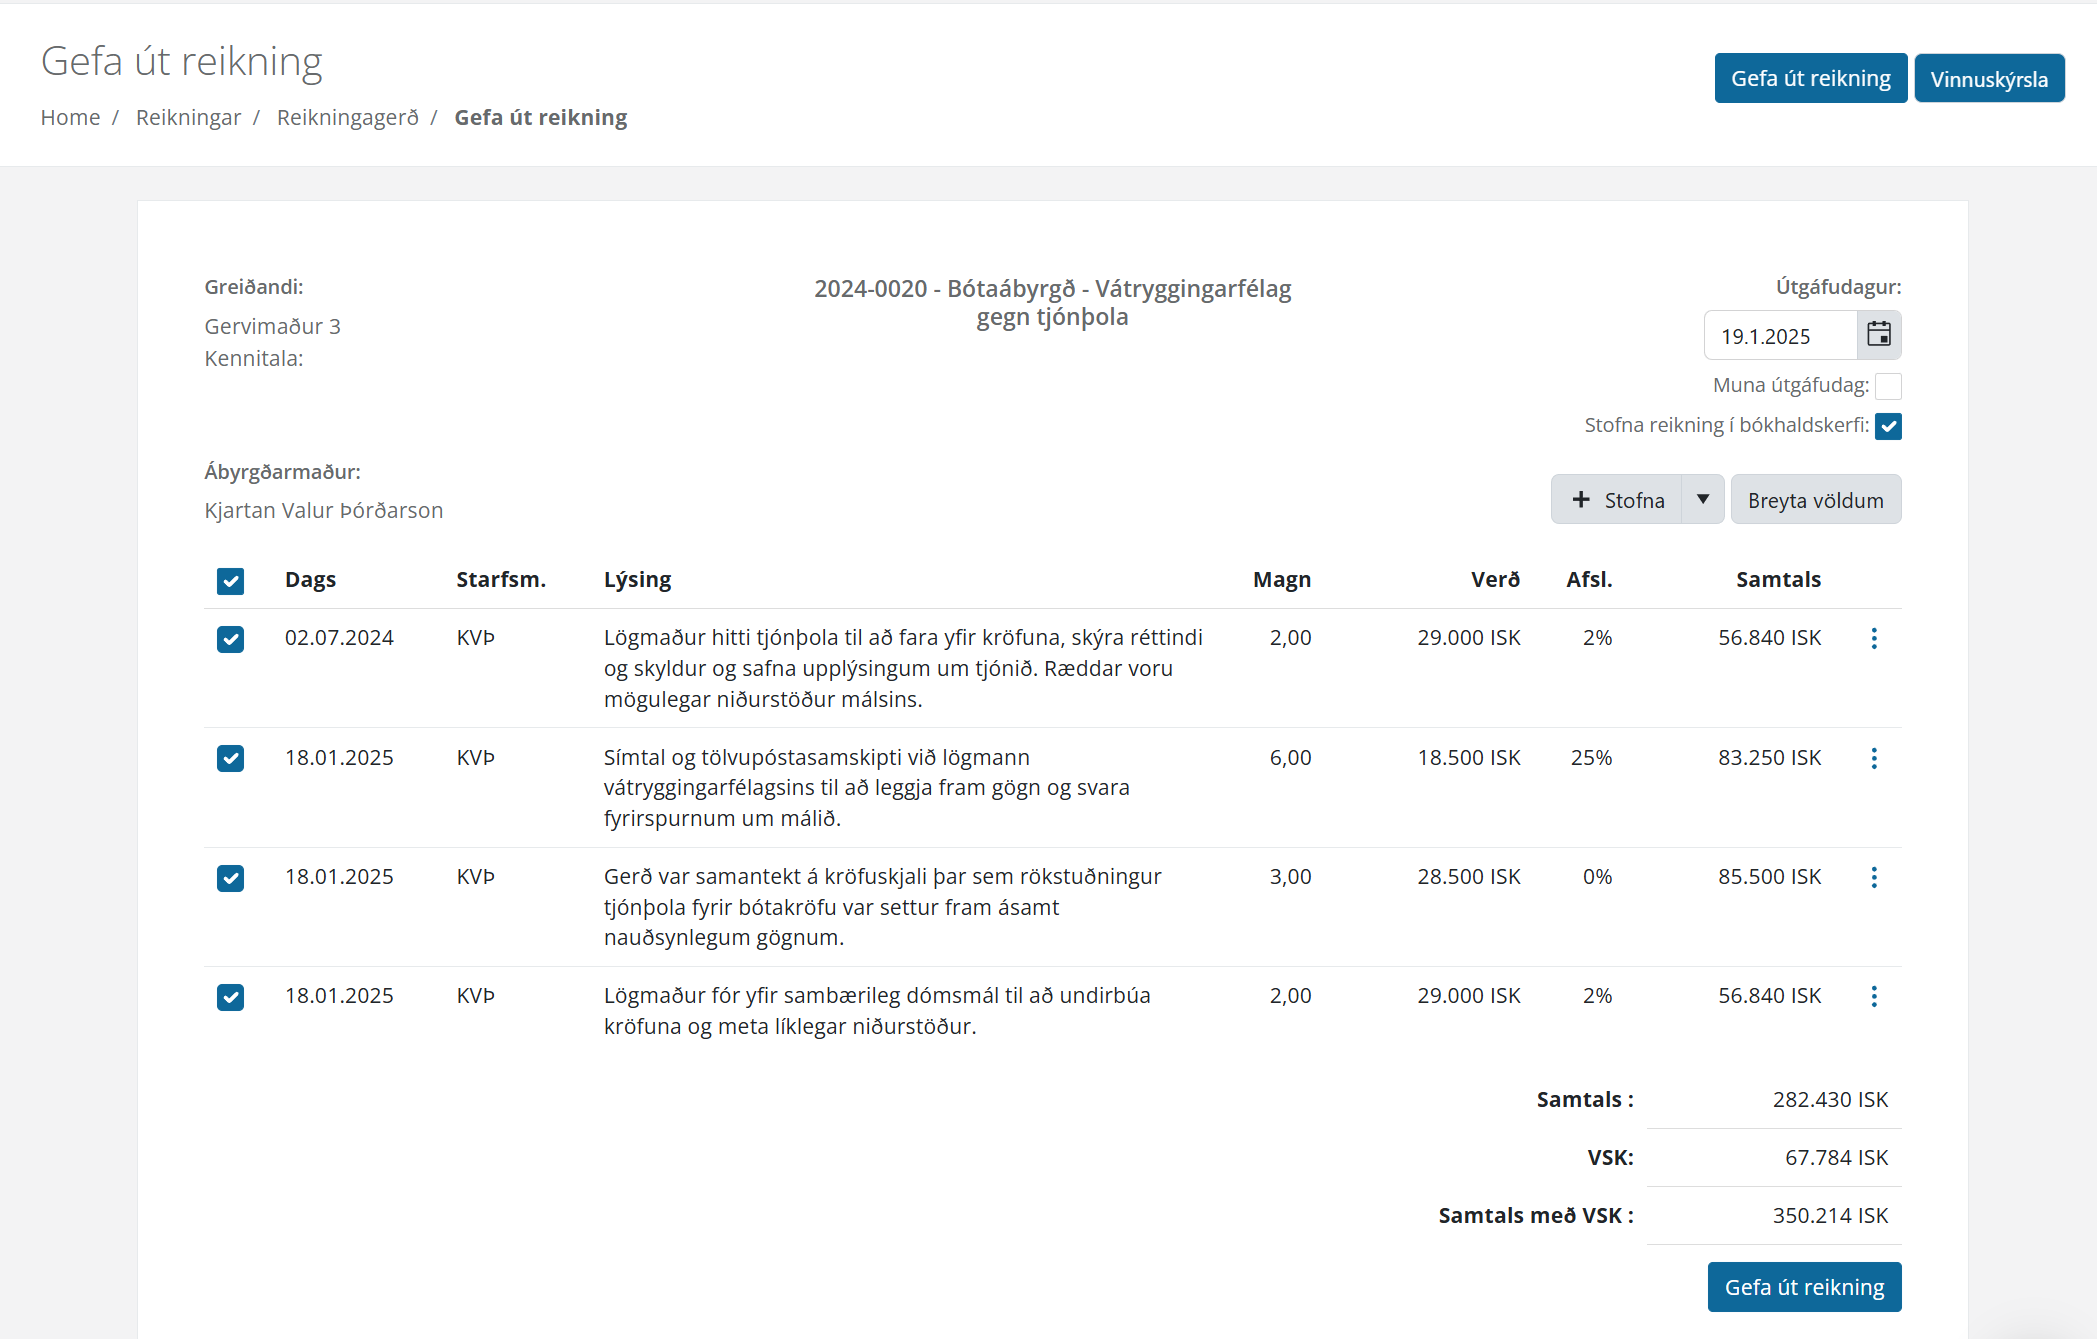Viewport: 2097px width, 1339px height.
Task: Click the top Gefa út reikning button
Action: (x=1811, y=78)
